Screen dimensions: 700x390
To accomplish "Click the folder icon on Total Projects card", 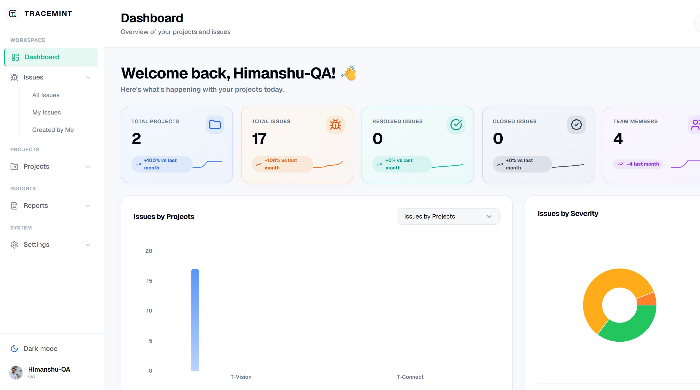I will 215,124.
